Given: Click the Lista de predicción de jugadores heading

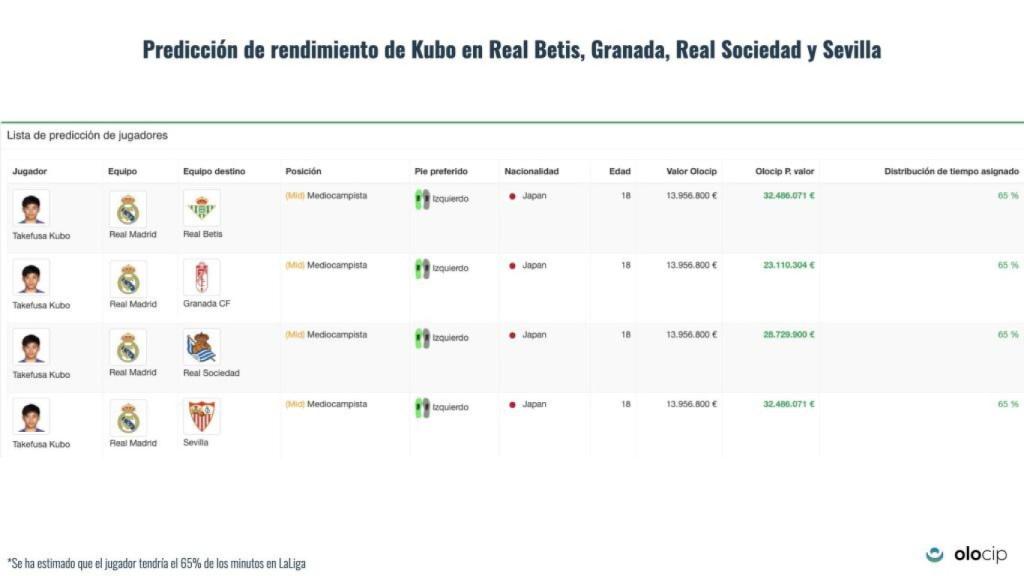Looking at the screenshot, I should click(87, 135).
